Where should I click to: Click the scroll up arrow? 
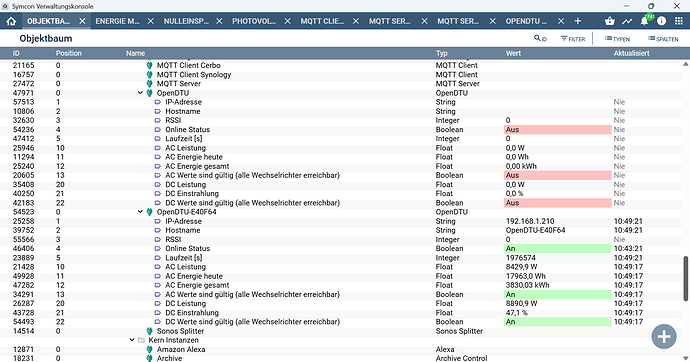click(686, 64)
